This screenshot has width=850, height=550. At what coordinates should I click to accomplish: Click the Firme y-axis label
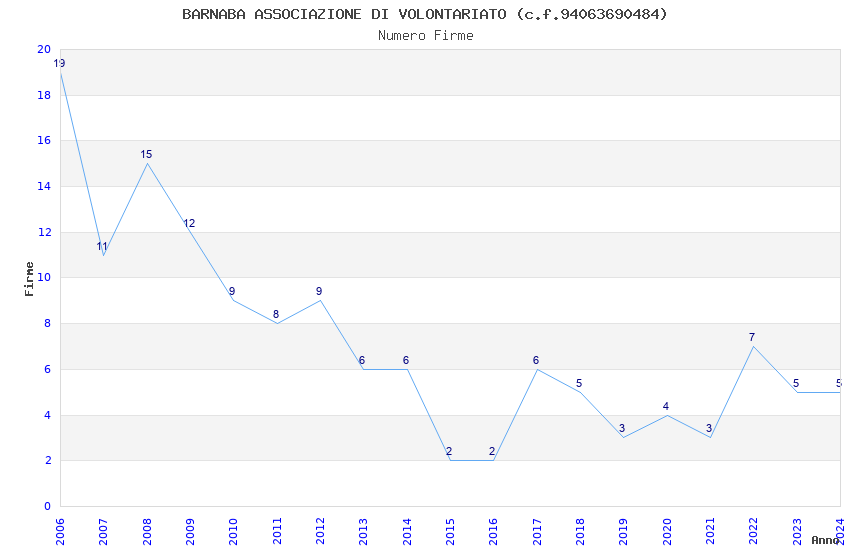click(x=29, y=279)
